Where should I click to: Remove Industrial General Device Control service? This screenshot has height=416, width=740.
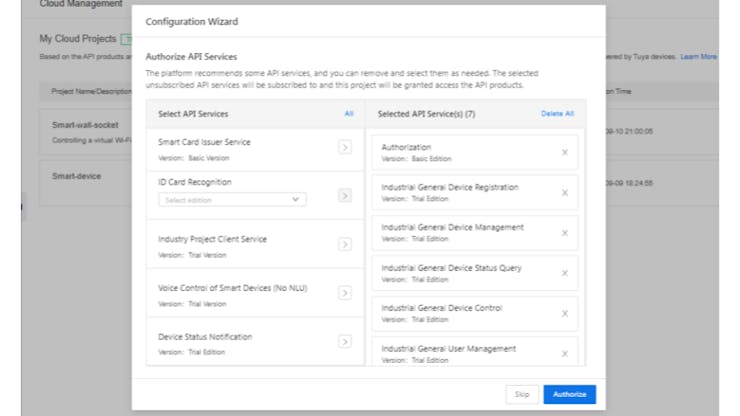[x=564, y=313]
